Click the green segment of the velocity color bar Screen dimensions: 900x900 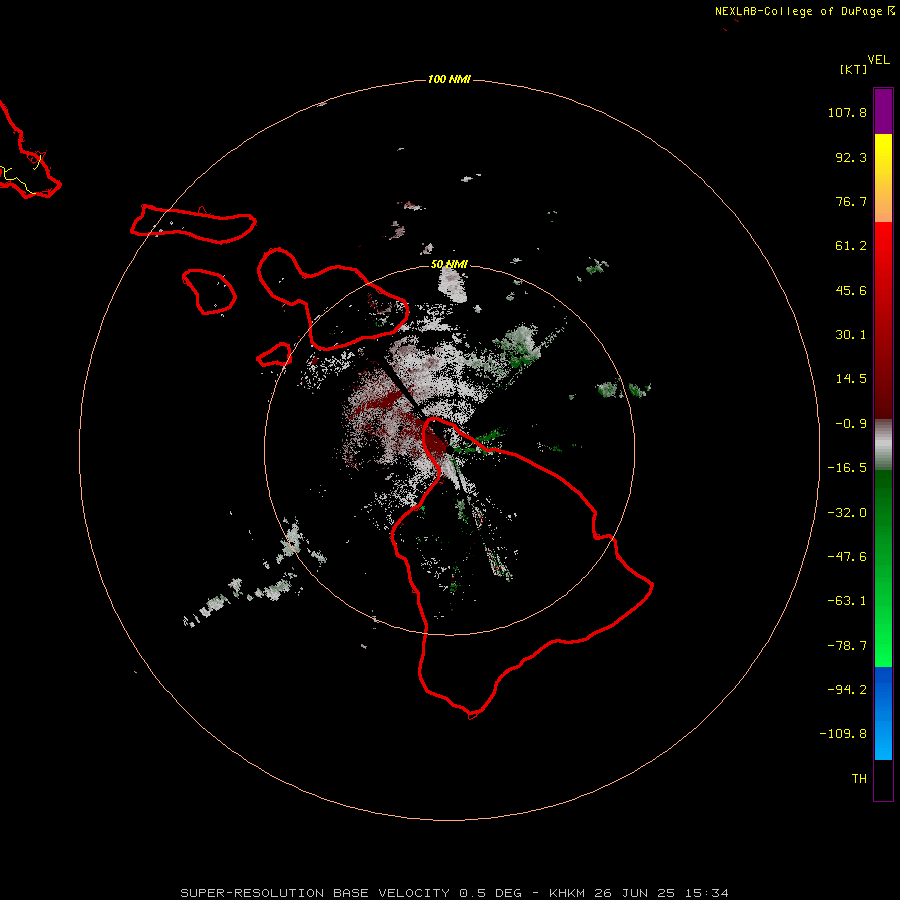[883, 568]
